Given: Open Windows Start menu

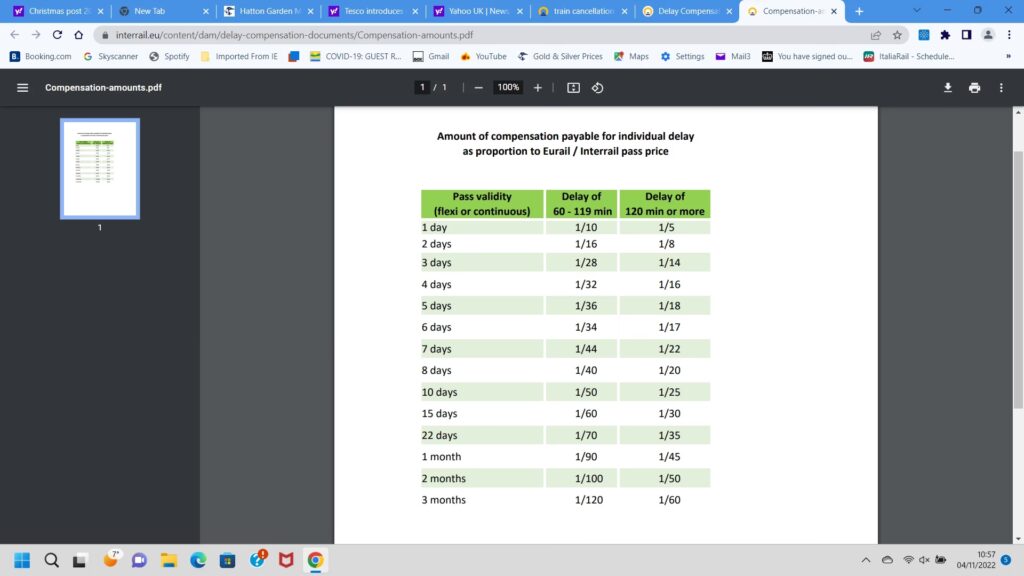Looking at the screenshot, I should click(x=22, y=560).
